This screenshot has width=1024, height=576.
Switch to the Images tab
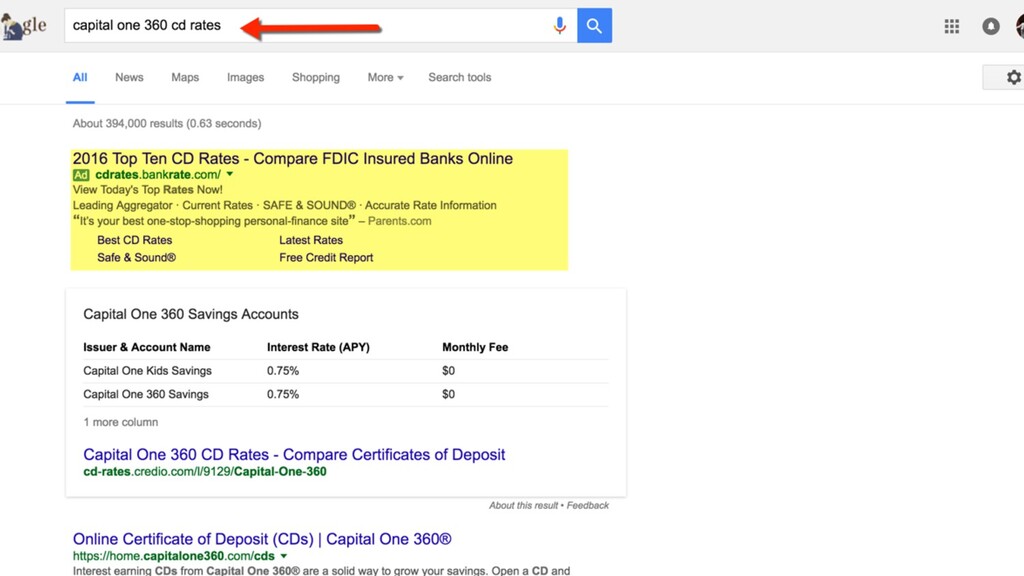246,77
